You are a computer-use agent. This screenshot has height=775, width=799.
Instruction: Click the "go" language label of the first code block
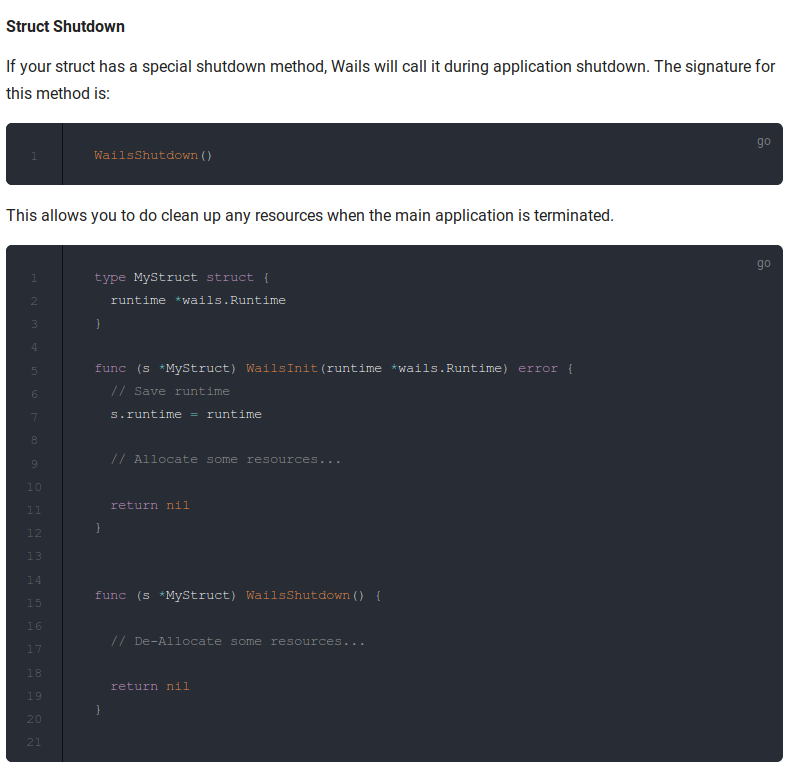coord(763,142)
